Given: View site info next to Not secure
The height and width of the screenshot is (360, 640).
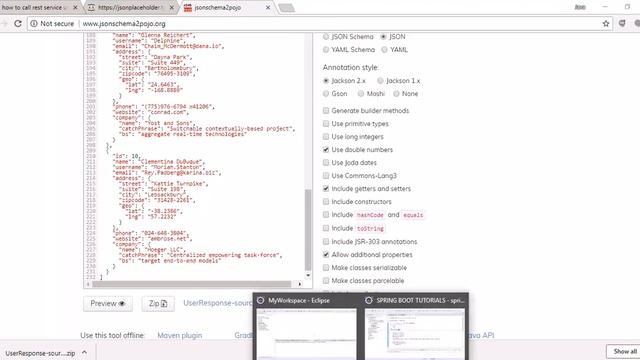Looking at the screenshot, I should [x=34, y=24].
